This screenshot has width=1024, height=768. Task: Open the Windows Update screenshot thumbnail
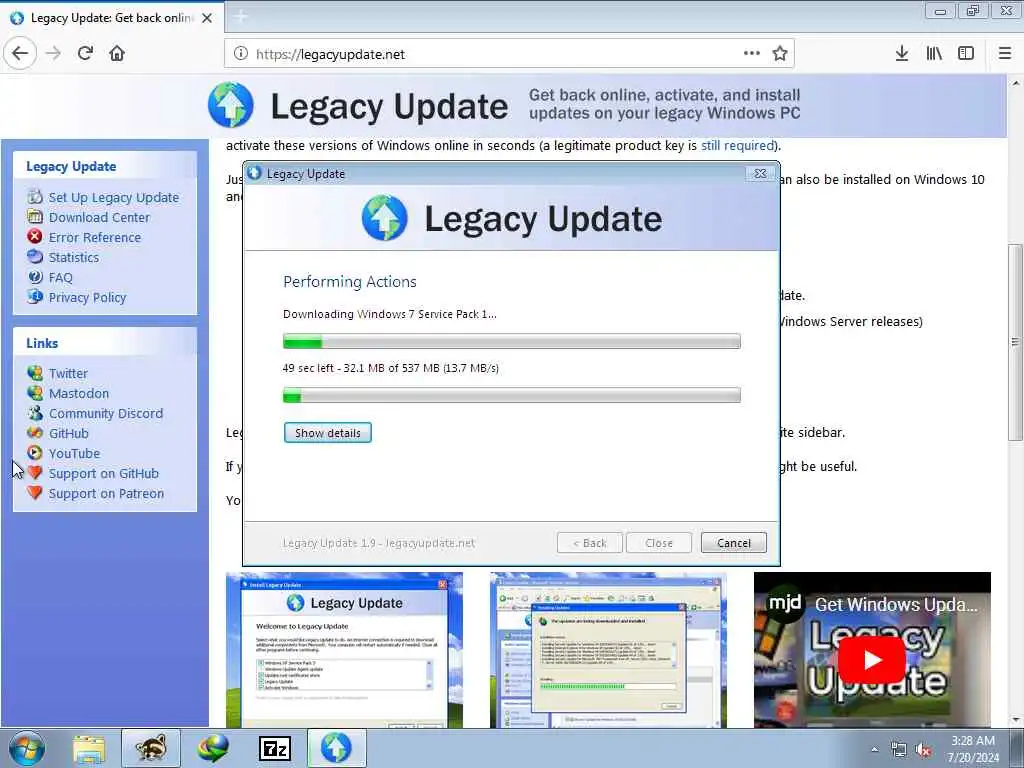[608, 650]
